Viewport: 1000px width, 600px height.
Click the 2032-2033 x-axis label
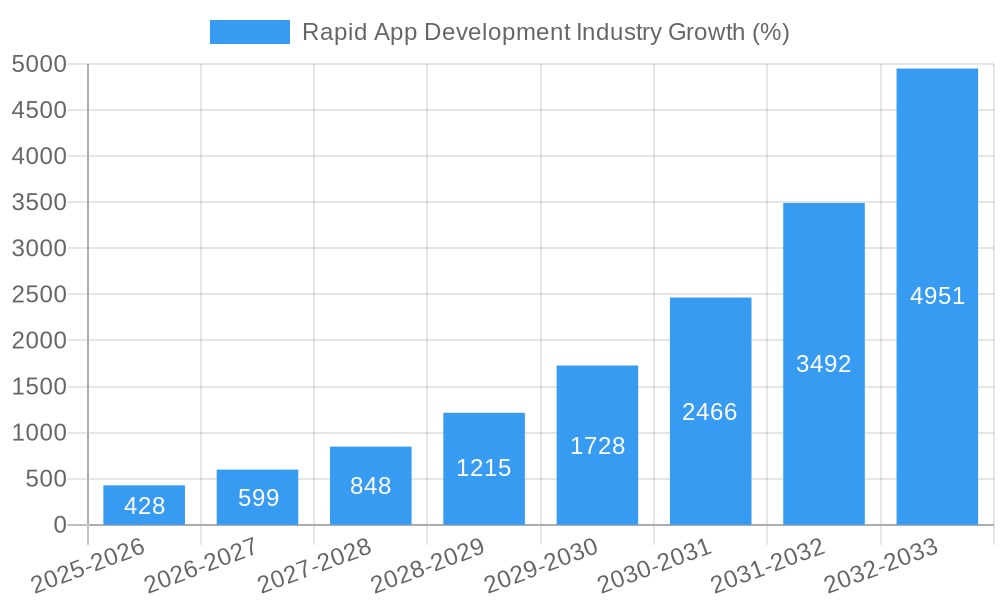[x=881, y=565]
